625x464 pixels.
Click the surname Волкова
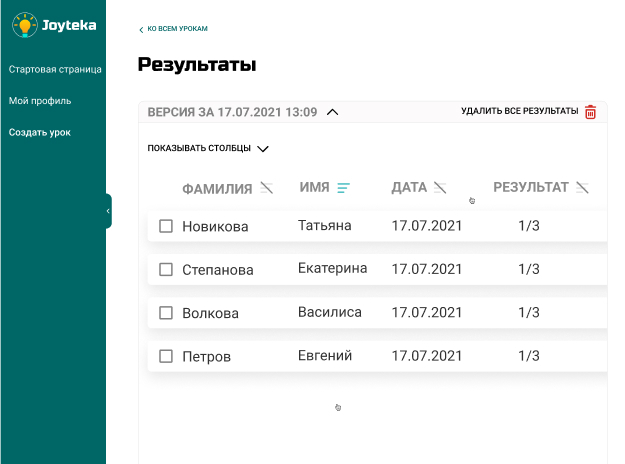pos(210,313)
